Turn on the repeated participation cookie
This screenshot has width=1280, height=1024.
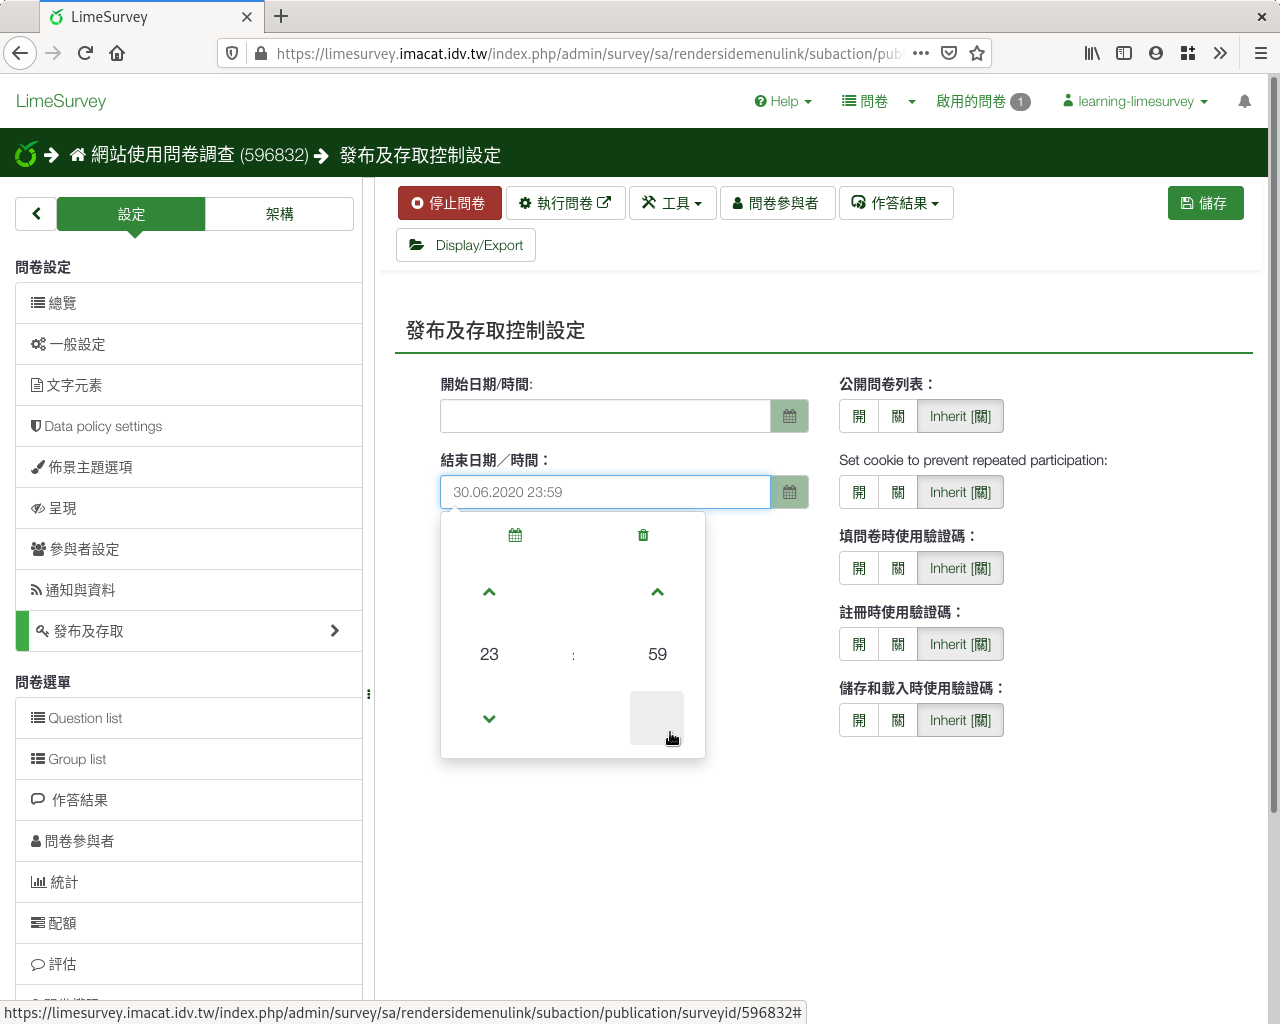[859, 492]
